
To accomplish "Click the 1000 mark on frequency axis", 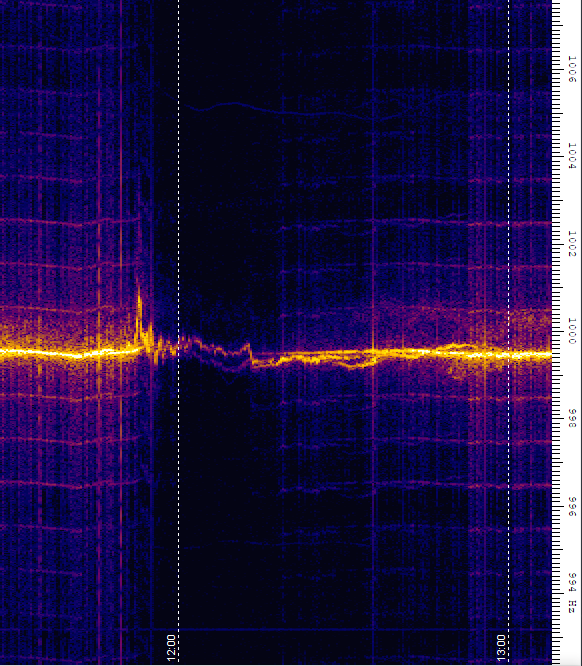I will coord(572,331).
